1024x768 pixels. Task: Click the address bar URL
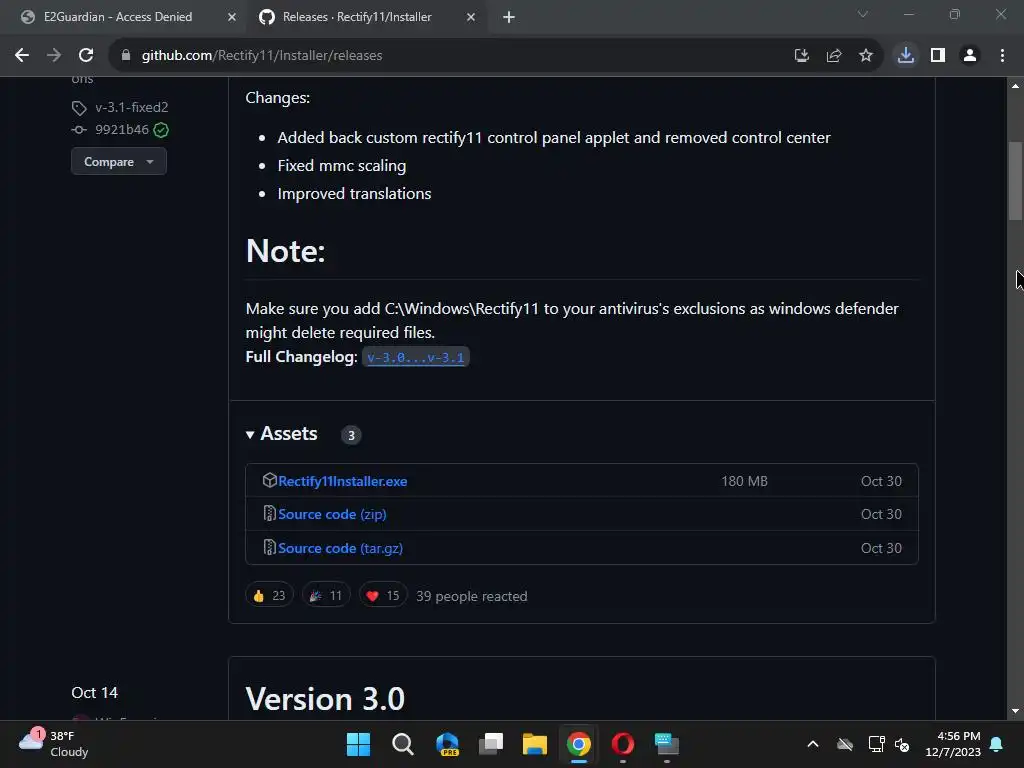coord(262,56)
